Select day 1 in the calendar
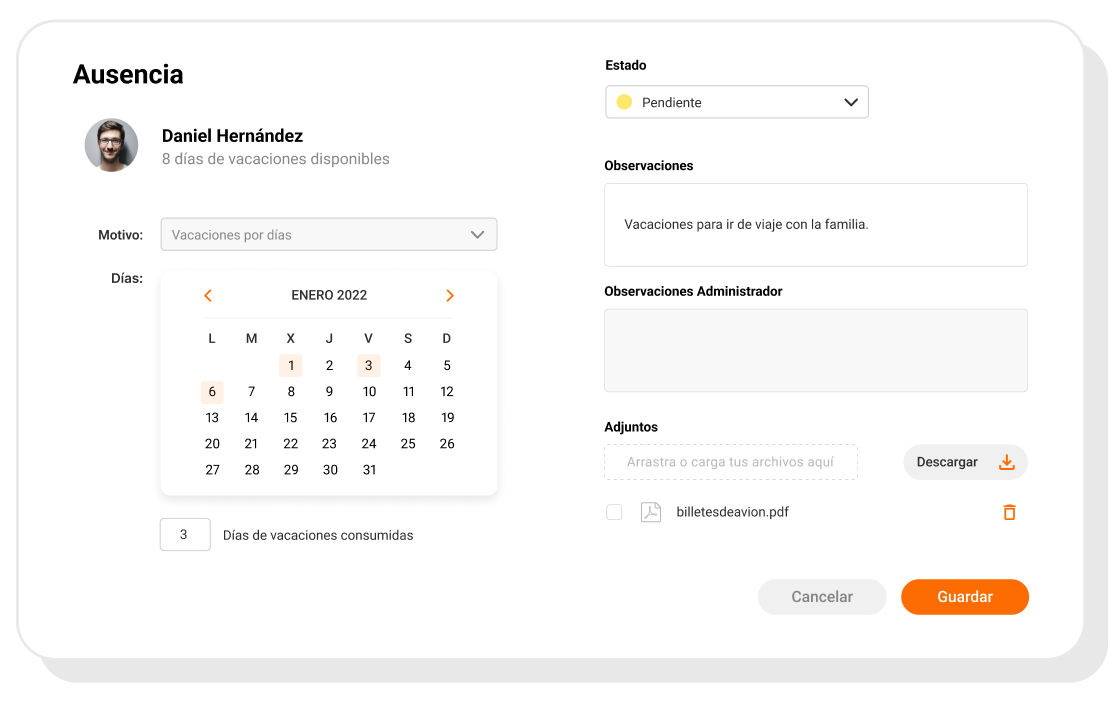Image resolution: width=1110 pixels, height=703 pixels. tap(291, 366)
